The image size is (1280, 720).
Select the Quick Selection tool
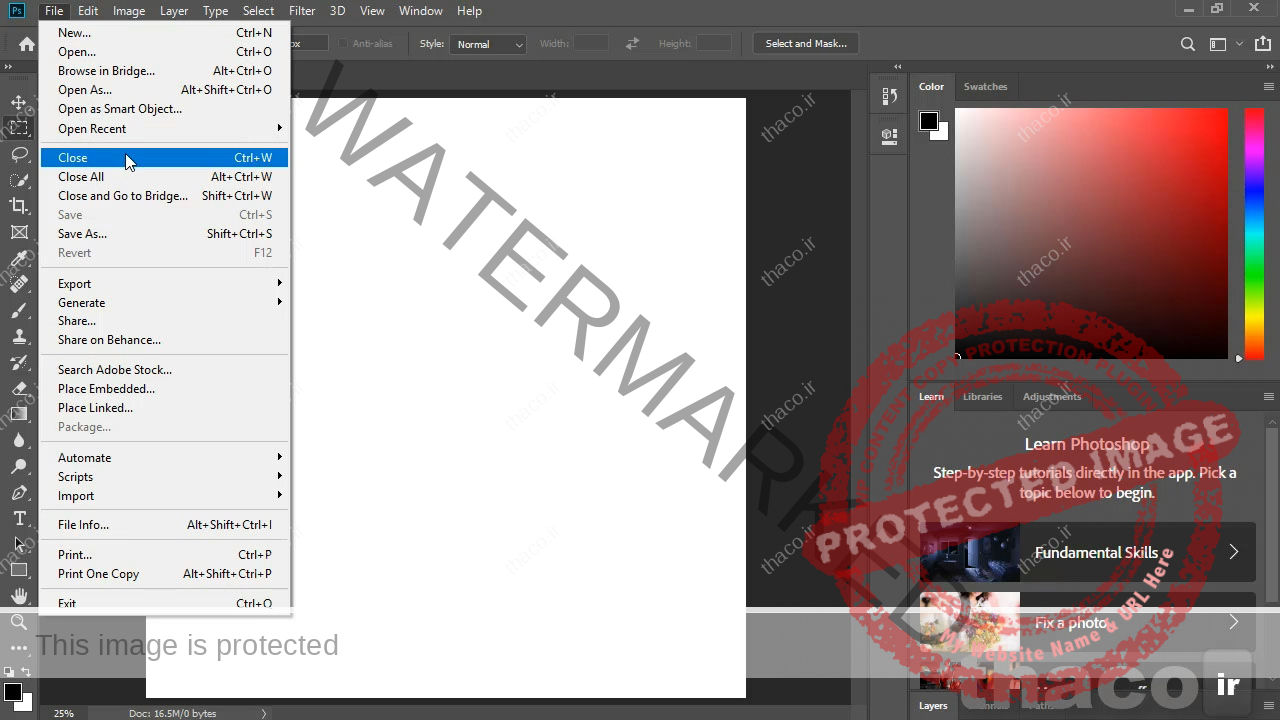[x=19, y=180]
